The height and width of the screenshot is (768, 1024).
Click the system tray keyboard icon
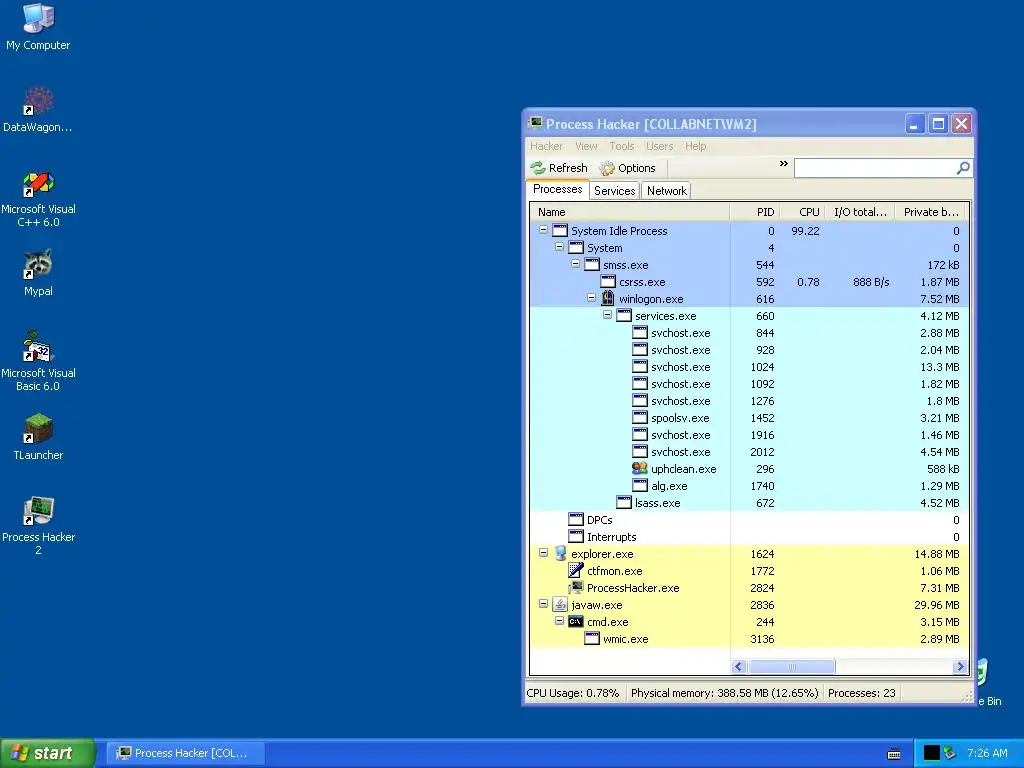[894, 754]
